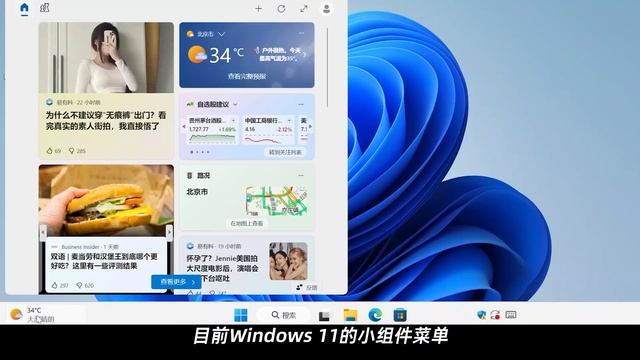Screen dimensions: 640x360
Task: Open Microsoft Store from the taskbar
Action: click(x=400, y=315)
